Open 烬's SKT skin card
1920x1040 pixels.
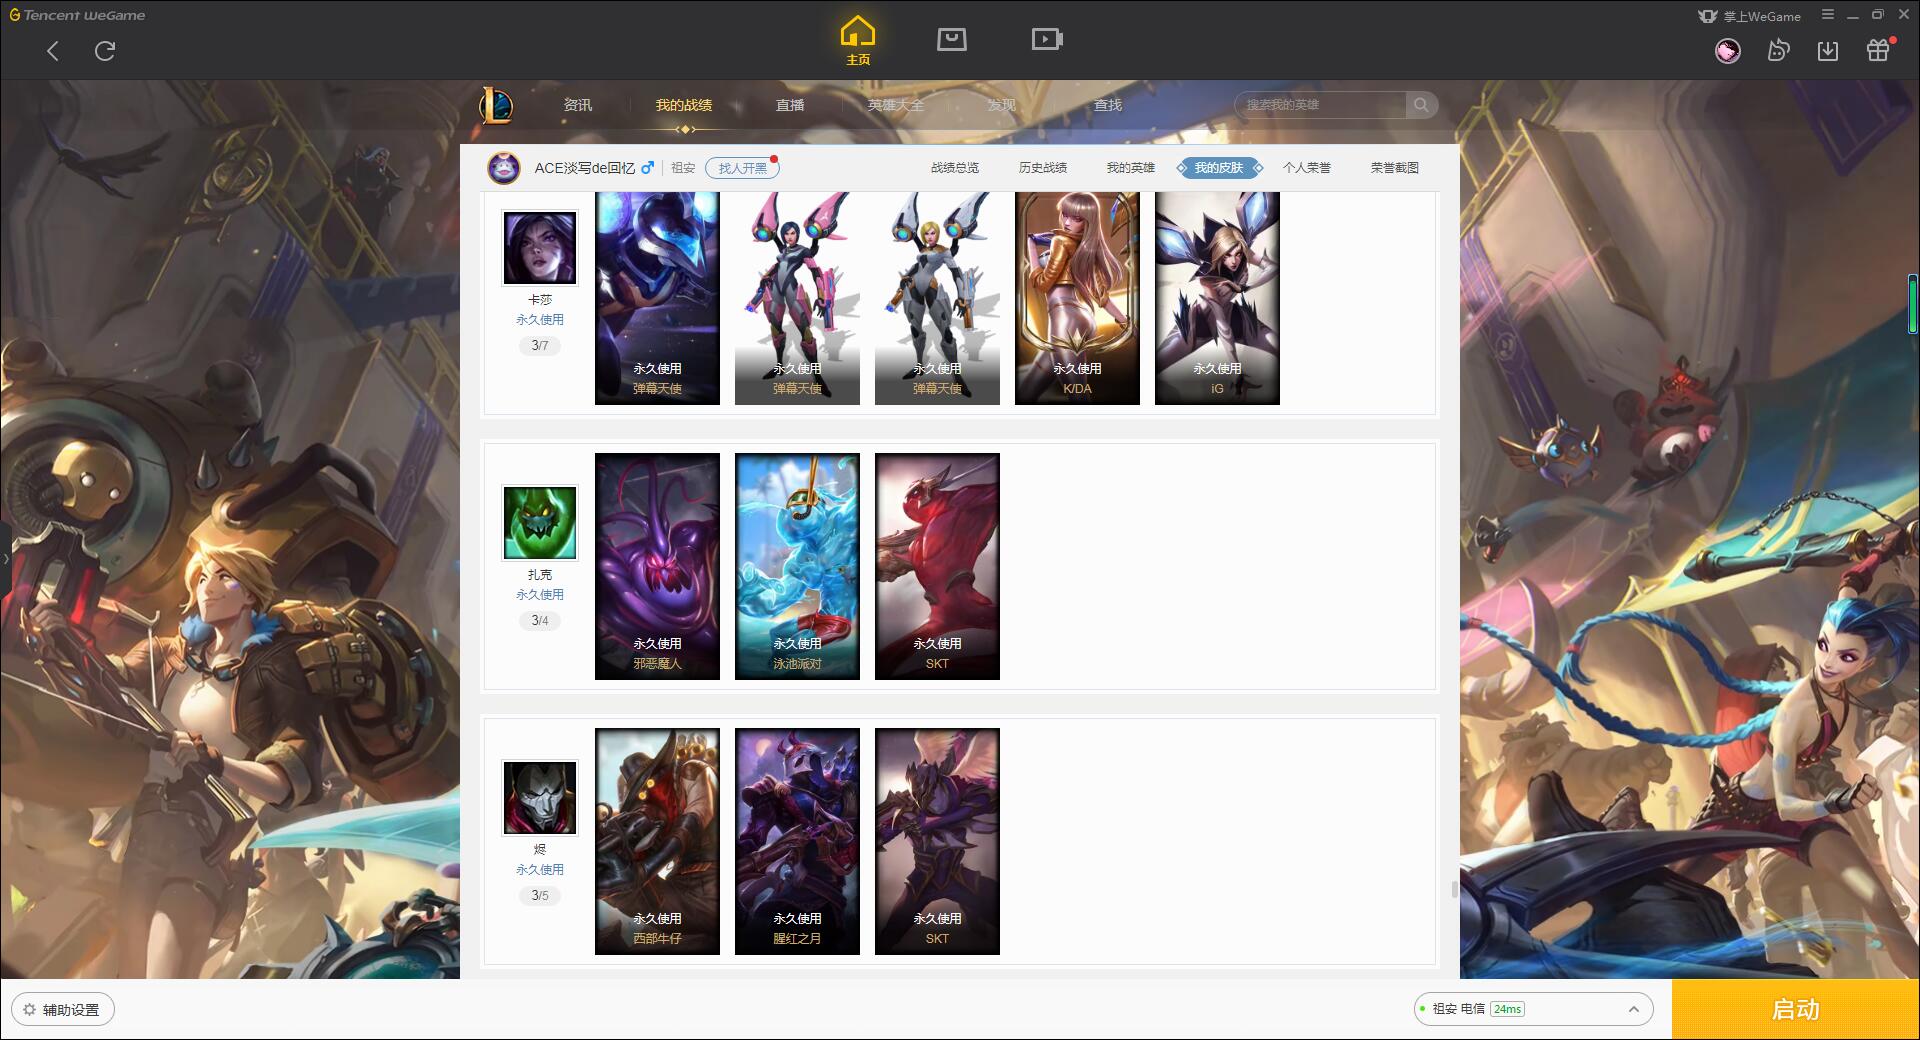tap(937, 841)
